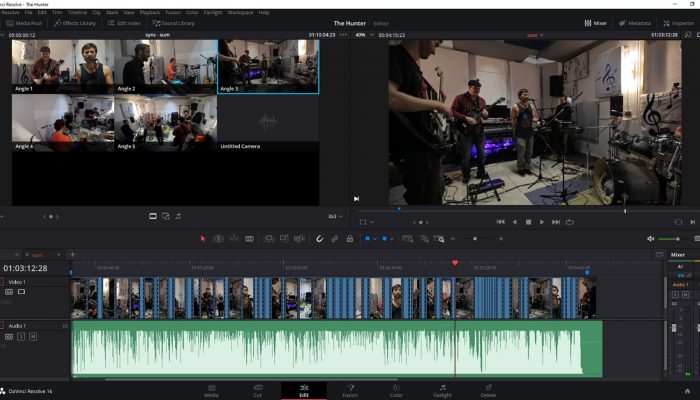Open the Inspector panel
This screenshot has height=400, width=700.
(679, 23)
